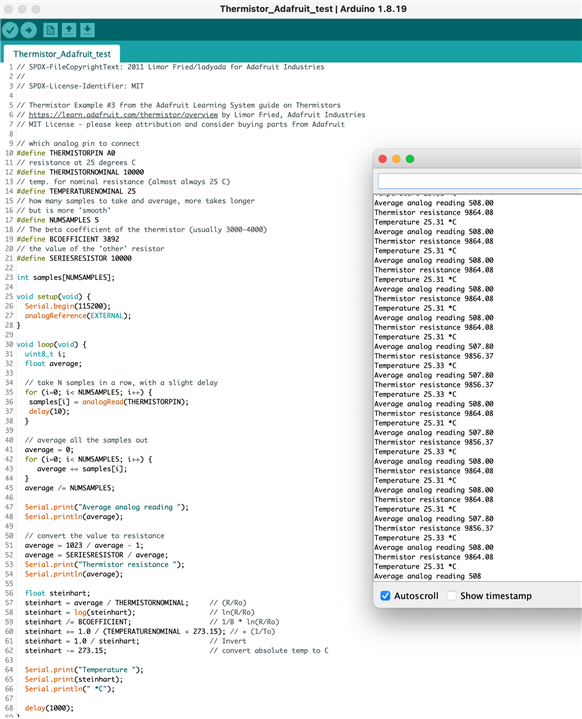Image resolution: width=582 pixels, height=719 pixels.
Task: Enable the Show timestamp checkbox
Action: pyautogui.click(x=452, y=596)
